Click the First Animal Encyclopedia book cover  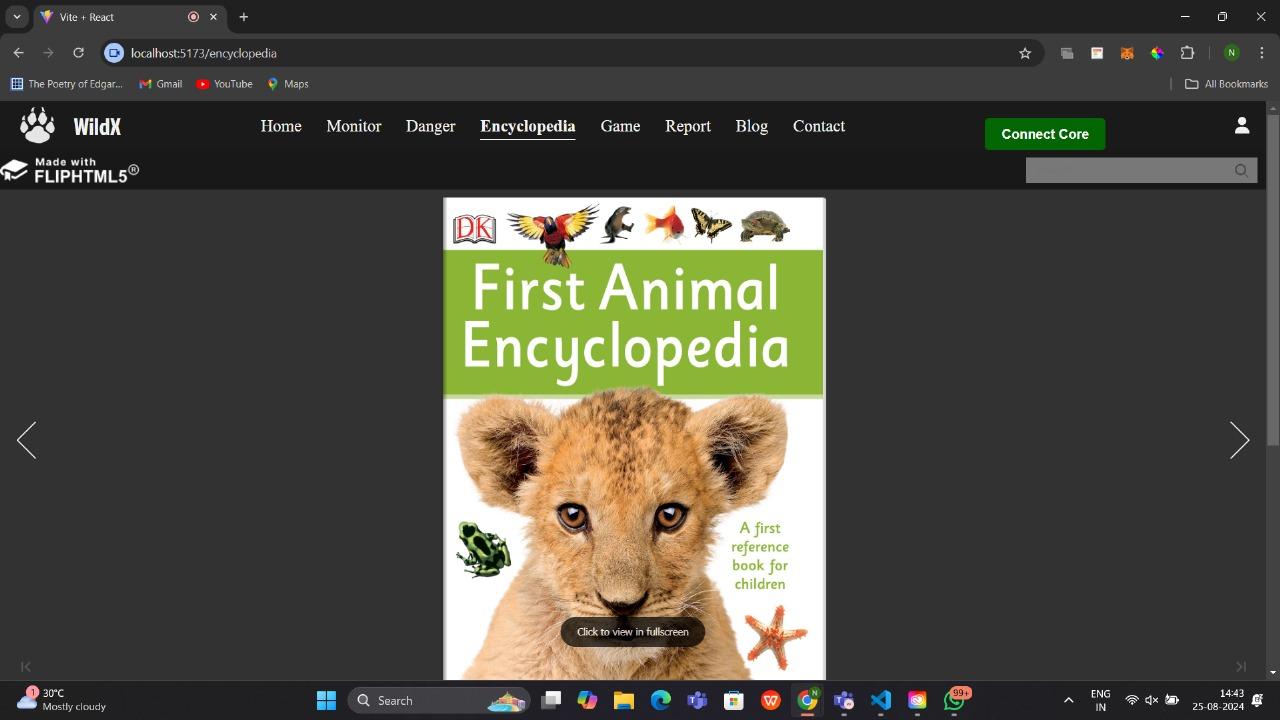coord(634,438)
